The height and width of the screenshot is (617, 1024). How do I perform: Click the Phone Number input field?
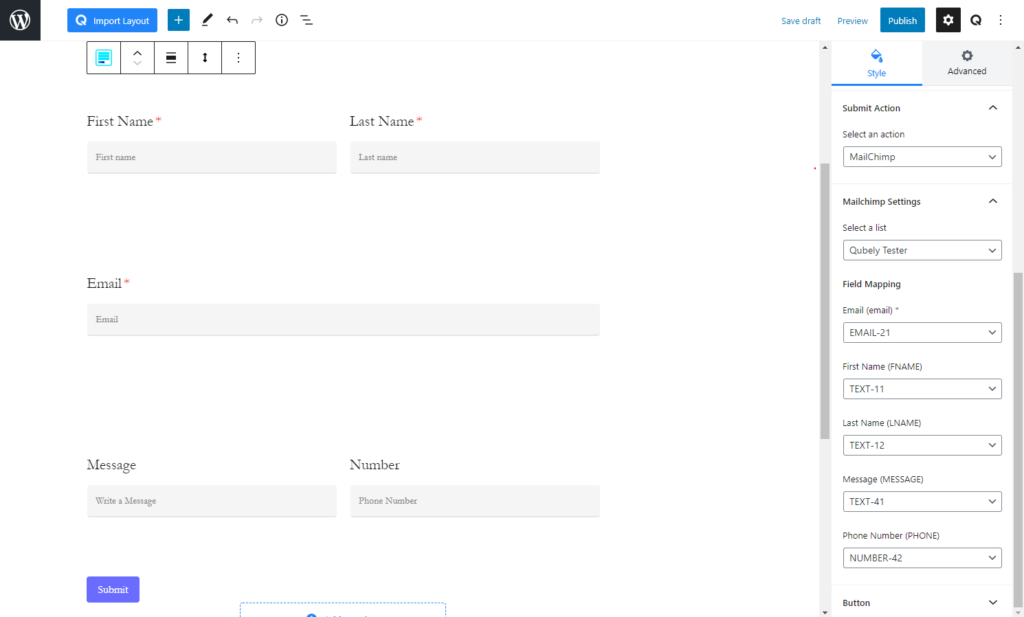pos(475,501)
